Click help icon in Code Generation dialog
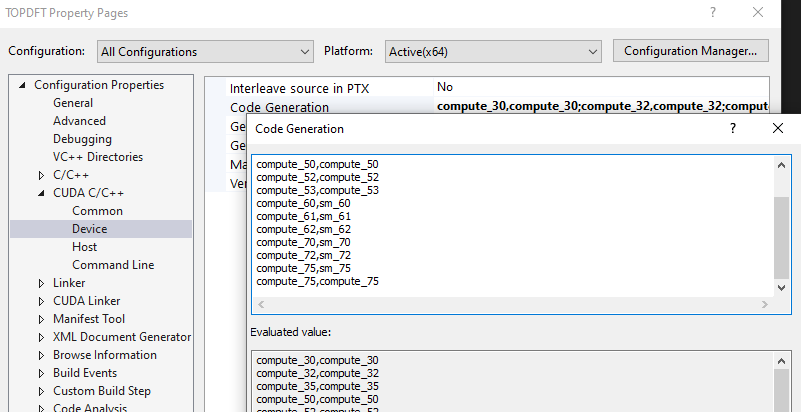This screenshot has width=801, height=412. click(x=733, y=128)
